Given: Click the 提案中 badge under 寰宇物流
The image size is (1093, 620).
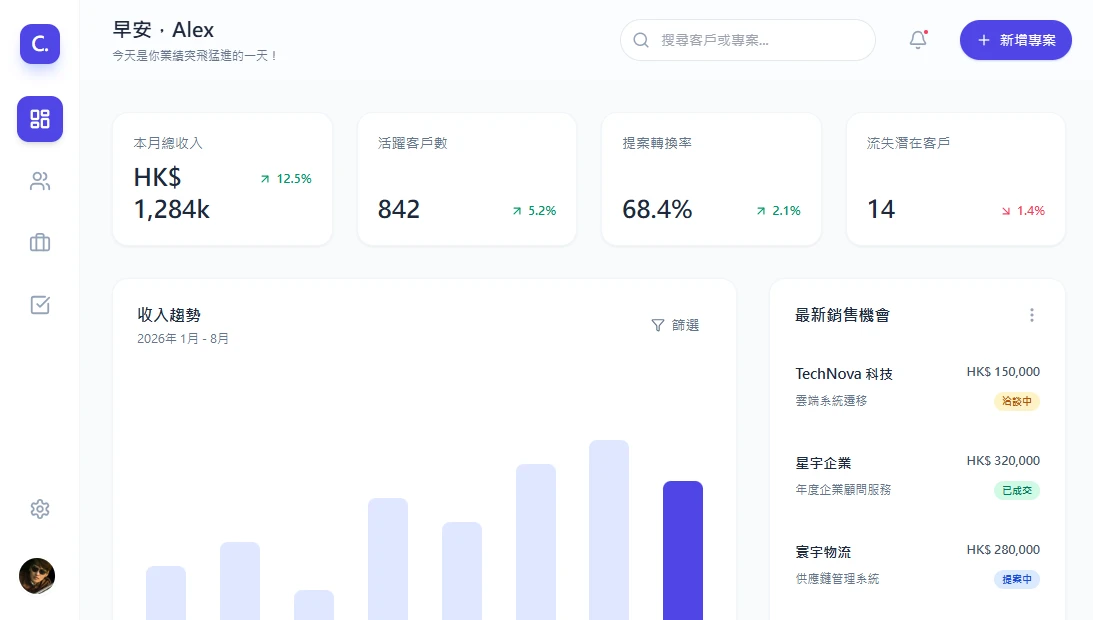Looking at the screenshot, I should (x=1016, y=579).
